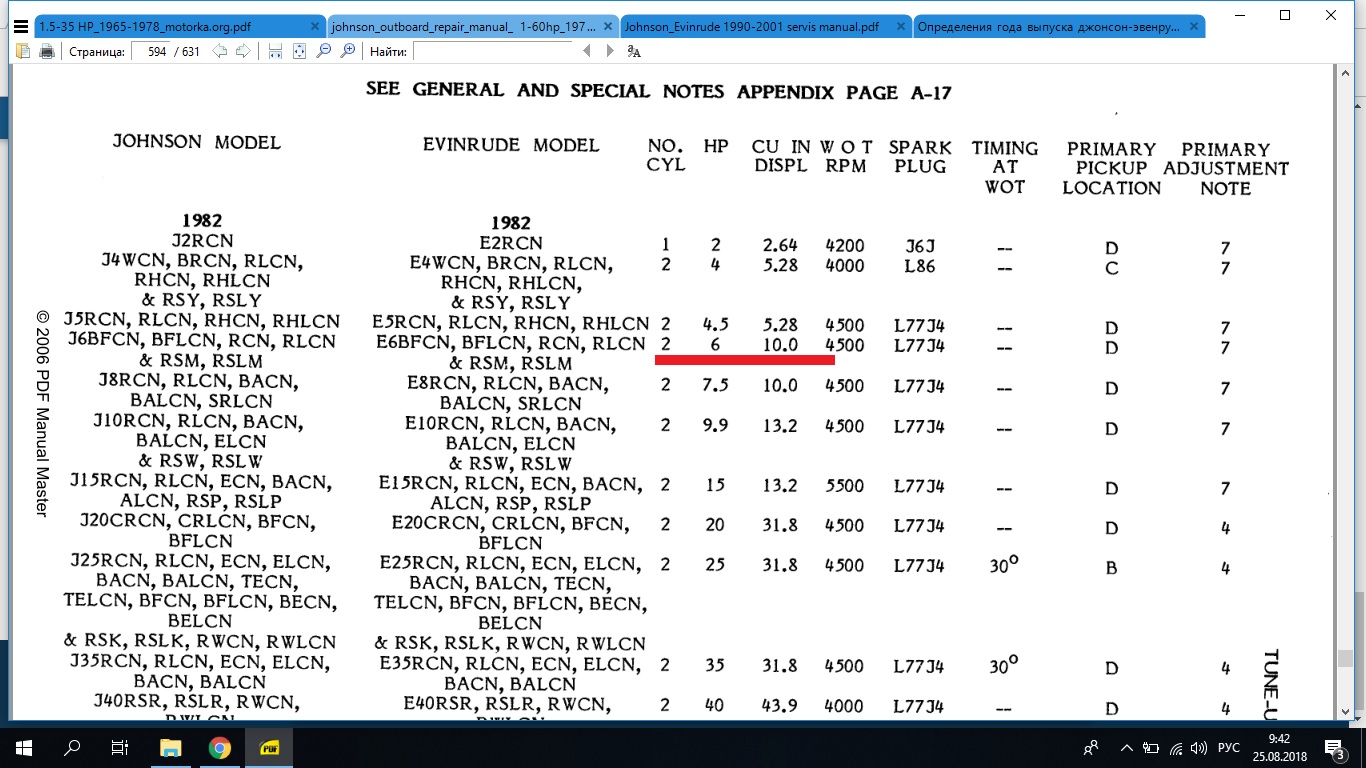Click spark plug value J6J

tap(918, 246)
